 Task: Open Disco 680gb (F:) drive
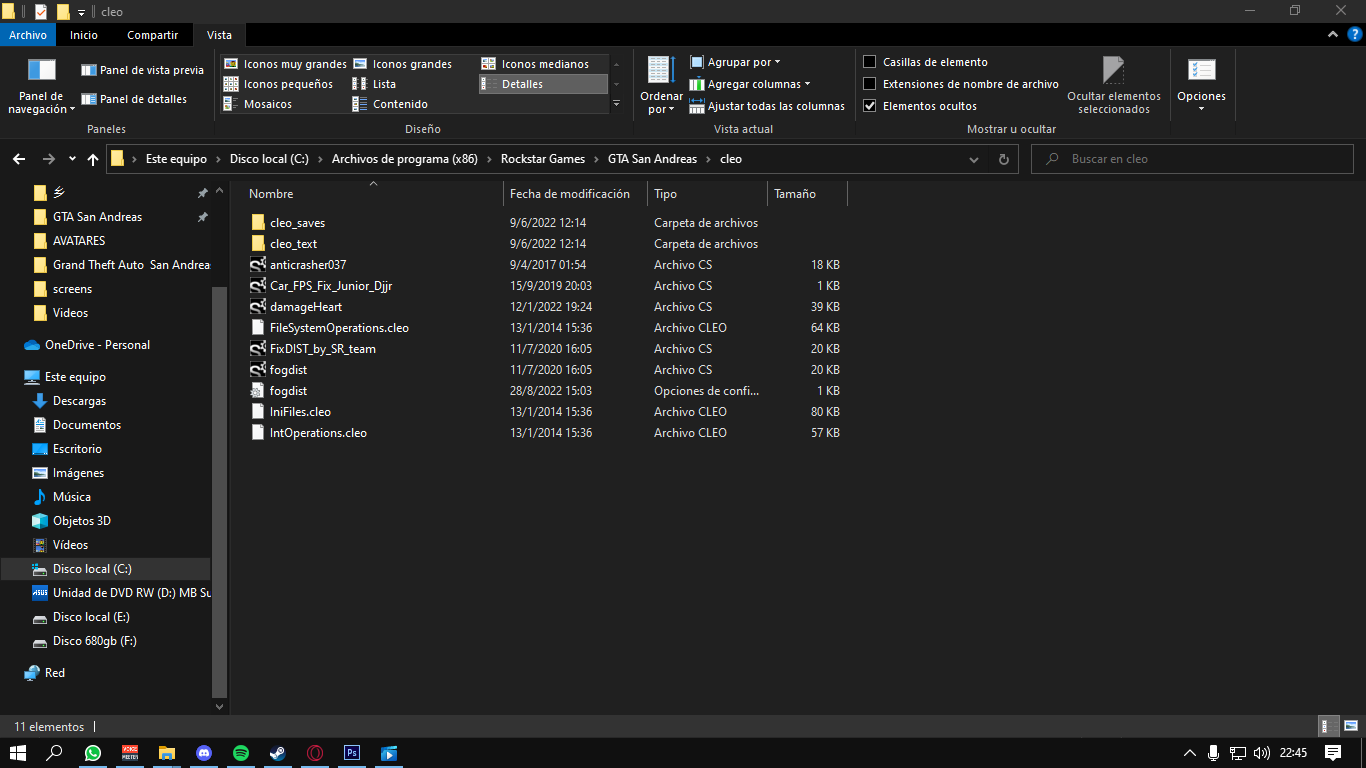coord(94,641)
